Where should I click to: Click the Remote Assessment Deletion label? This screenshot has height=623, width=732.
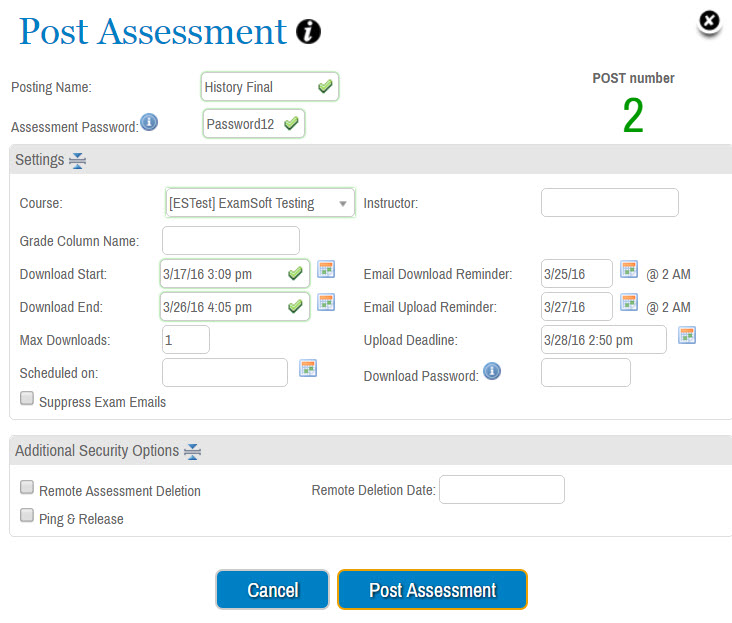[x=120, y=491]
